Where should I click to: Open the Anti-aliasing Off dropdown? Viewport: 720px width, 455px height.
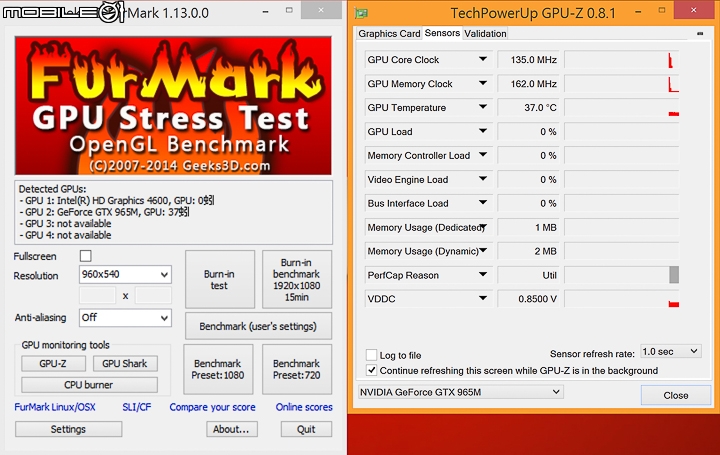125,318
